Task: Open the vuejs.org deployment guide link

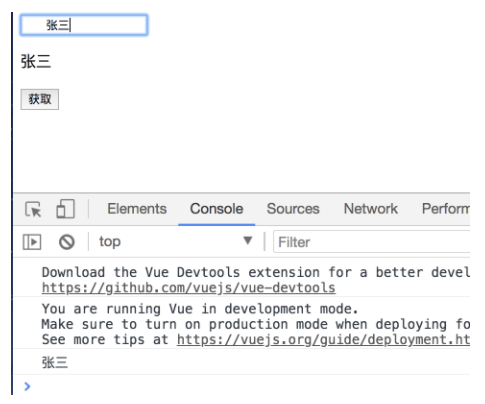Action: (323, 340)
